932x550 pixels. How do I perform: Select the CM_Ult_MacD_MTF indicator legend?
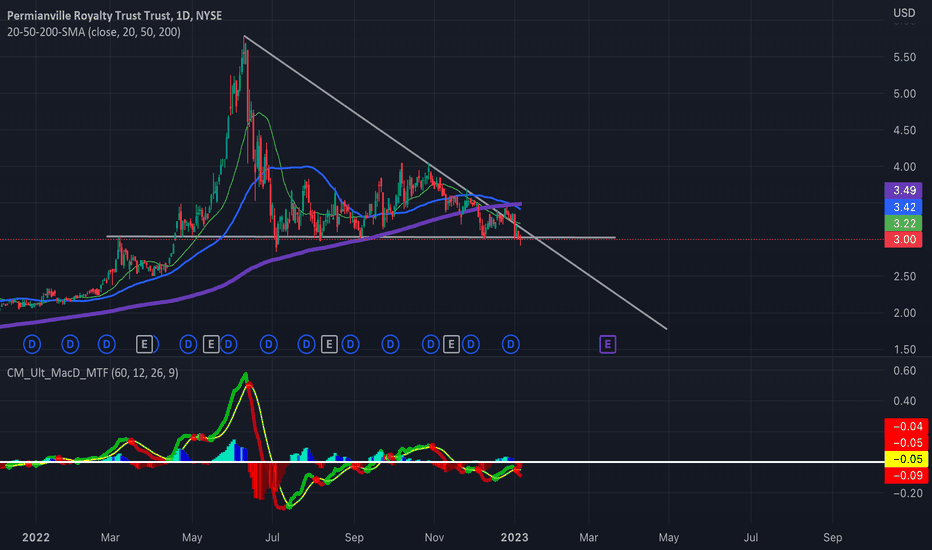coord(92,373)
